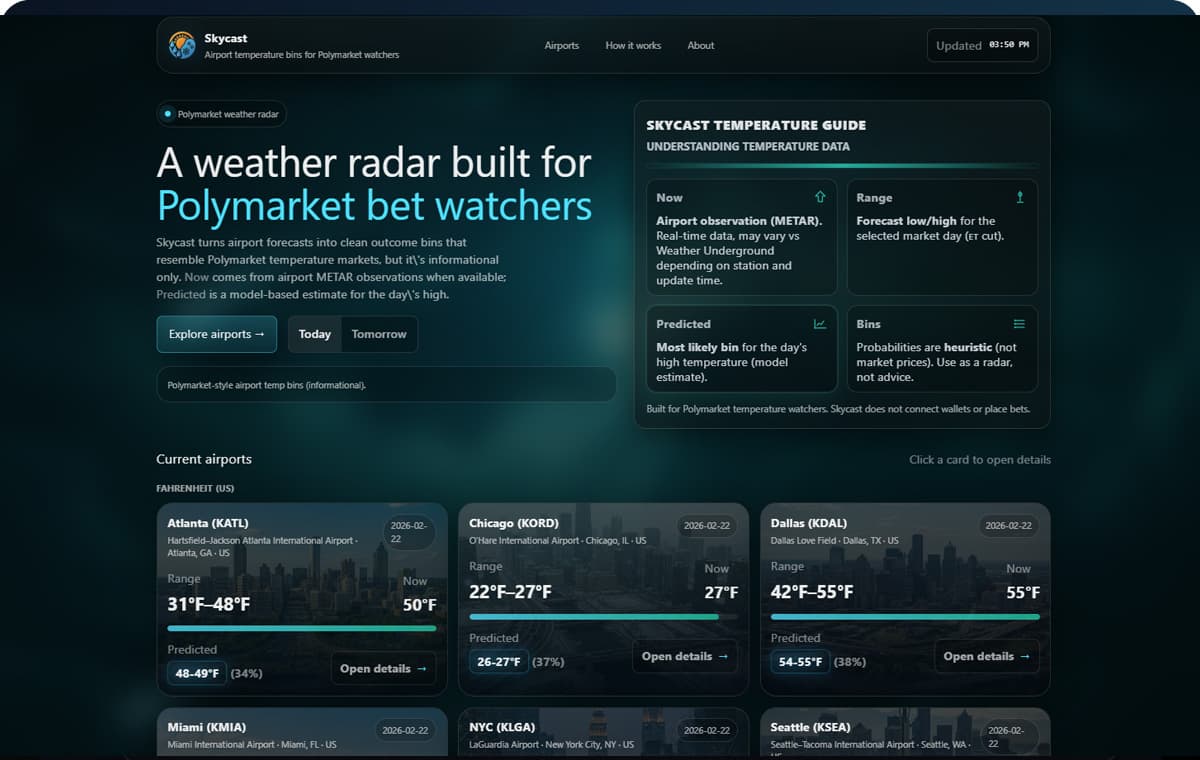This screenshot has width=1200, height=760.
Task: Click the Polymarket-style airport temp bins search field
Action: [x=386, y=384]
